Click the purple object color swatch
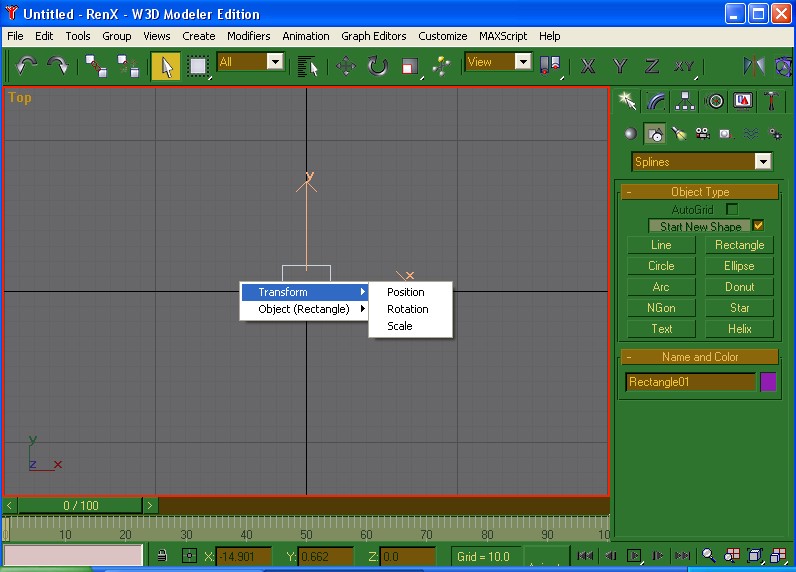The width and height of the screenshot is (796, 572). coord(768,382)
